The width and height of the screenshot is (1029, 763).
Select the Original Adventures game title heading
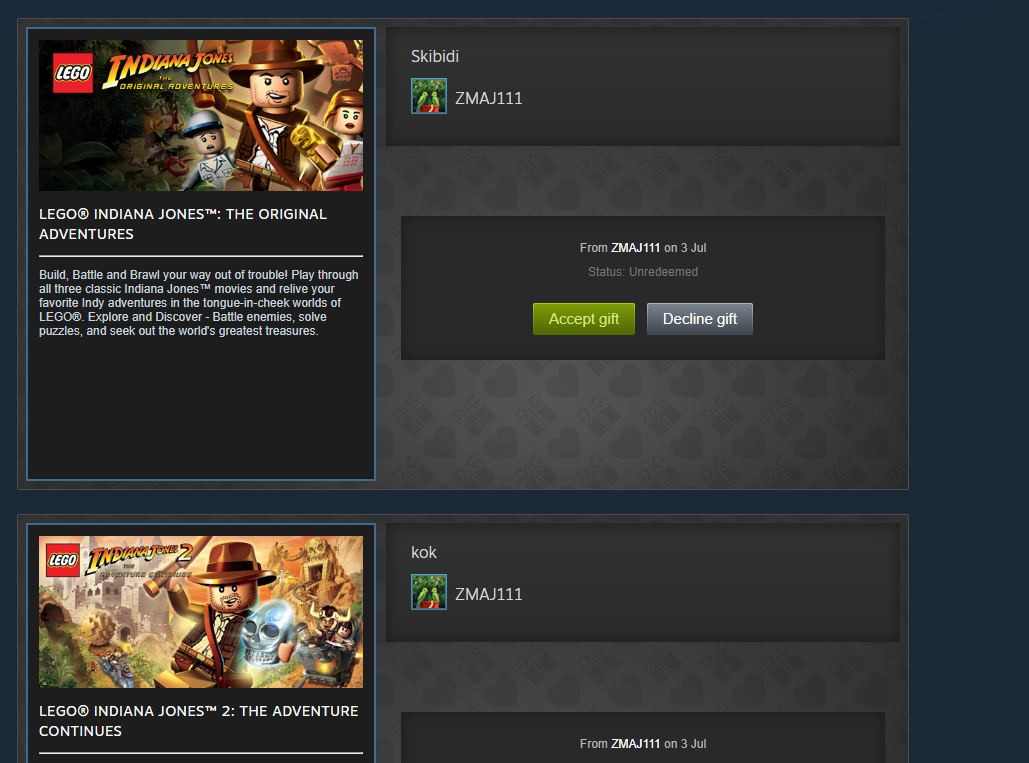point(182,224)
